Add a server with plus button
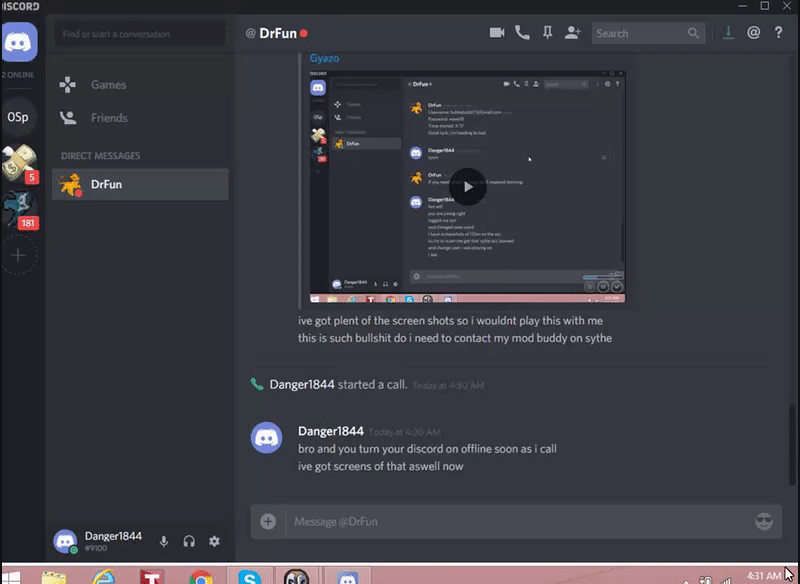 tap(18, 255)
